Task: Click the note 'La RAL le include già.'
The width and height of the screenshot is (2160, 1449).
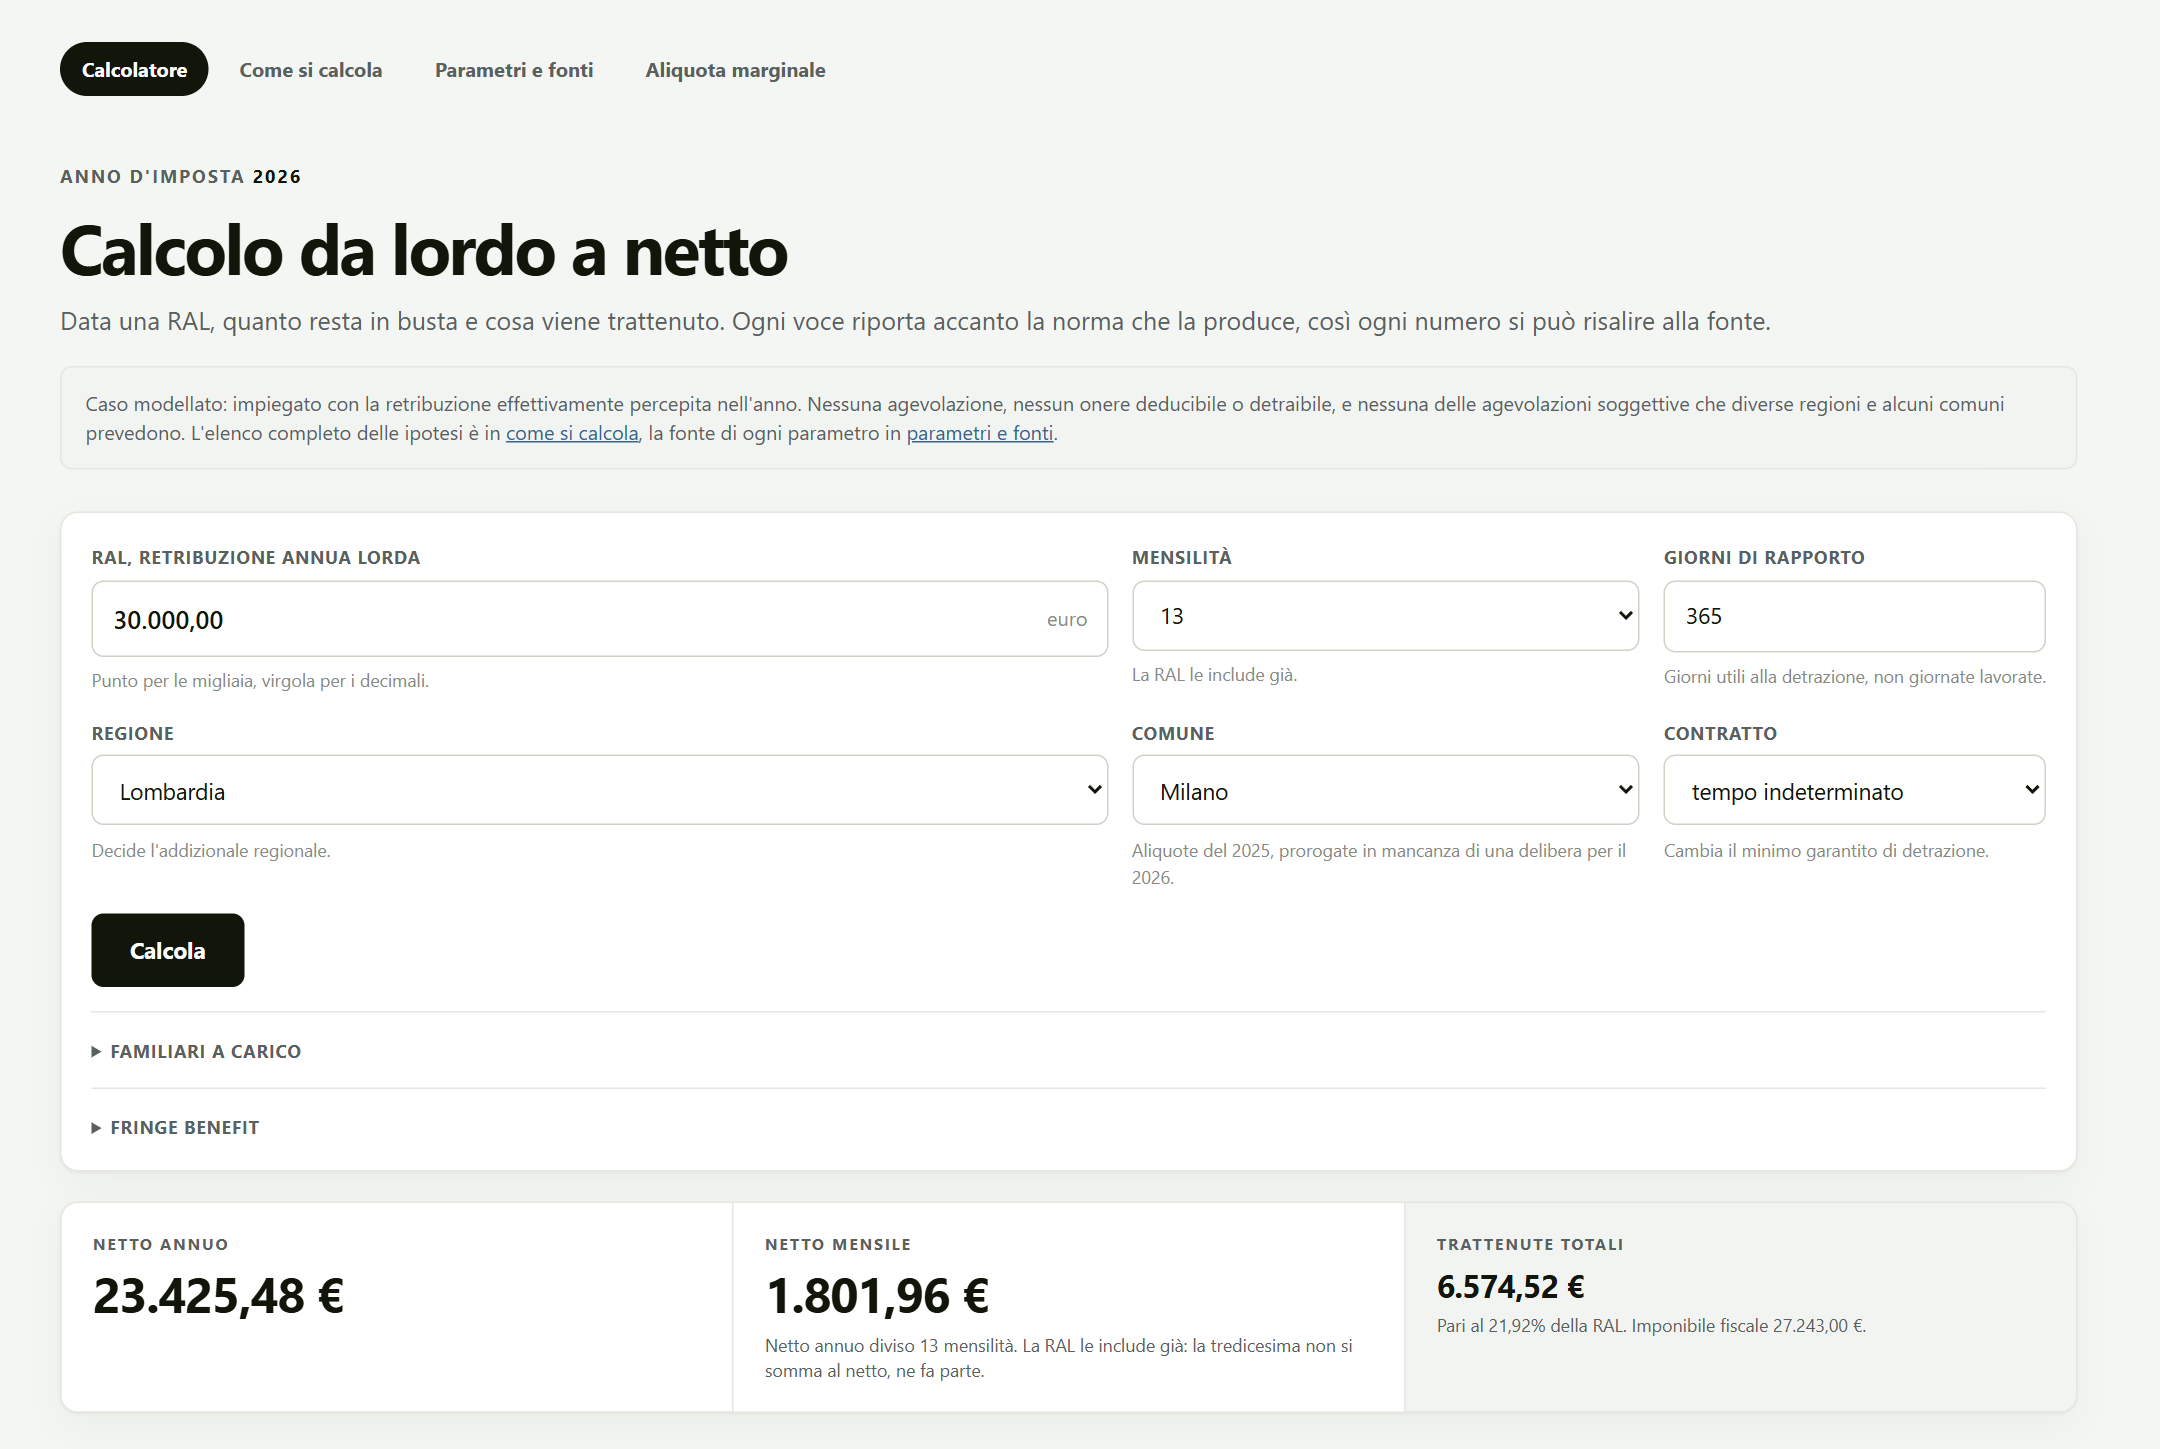Action: 1214,675
